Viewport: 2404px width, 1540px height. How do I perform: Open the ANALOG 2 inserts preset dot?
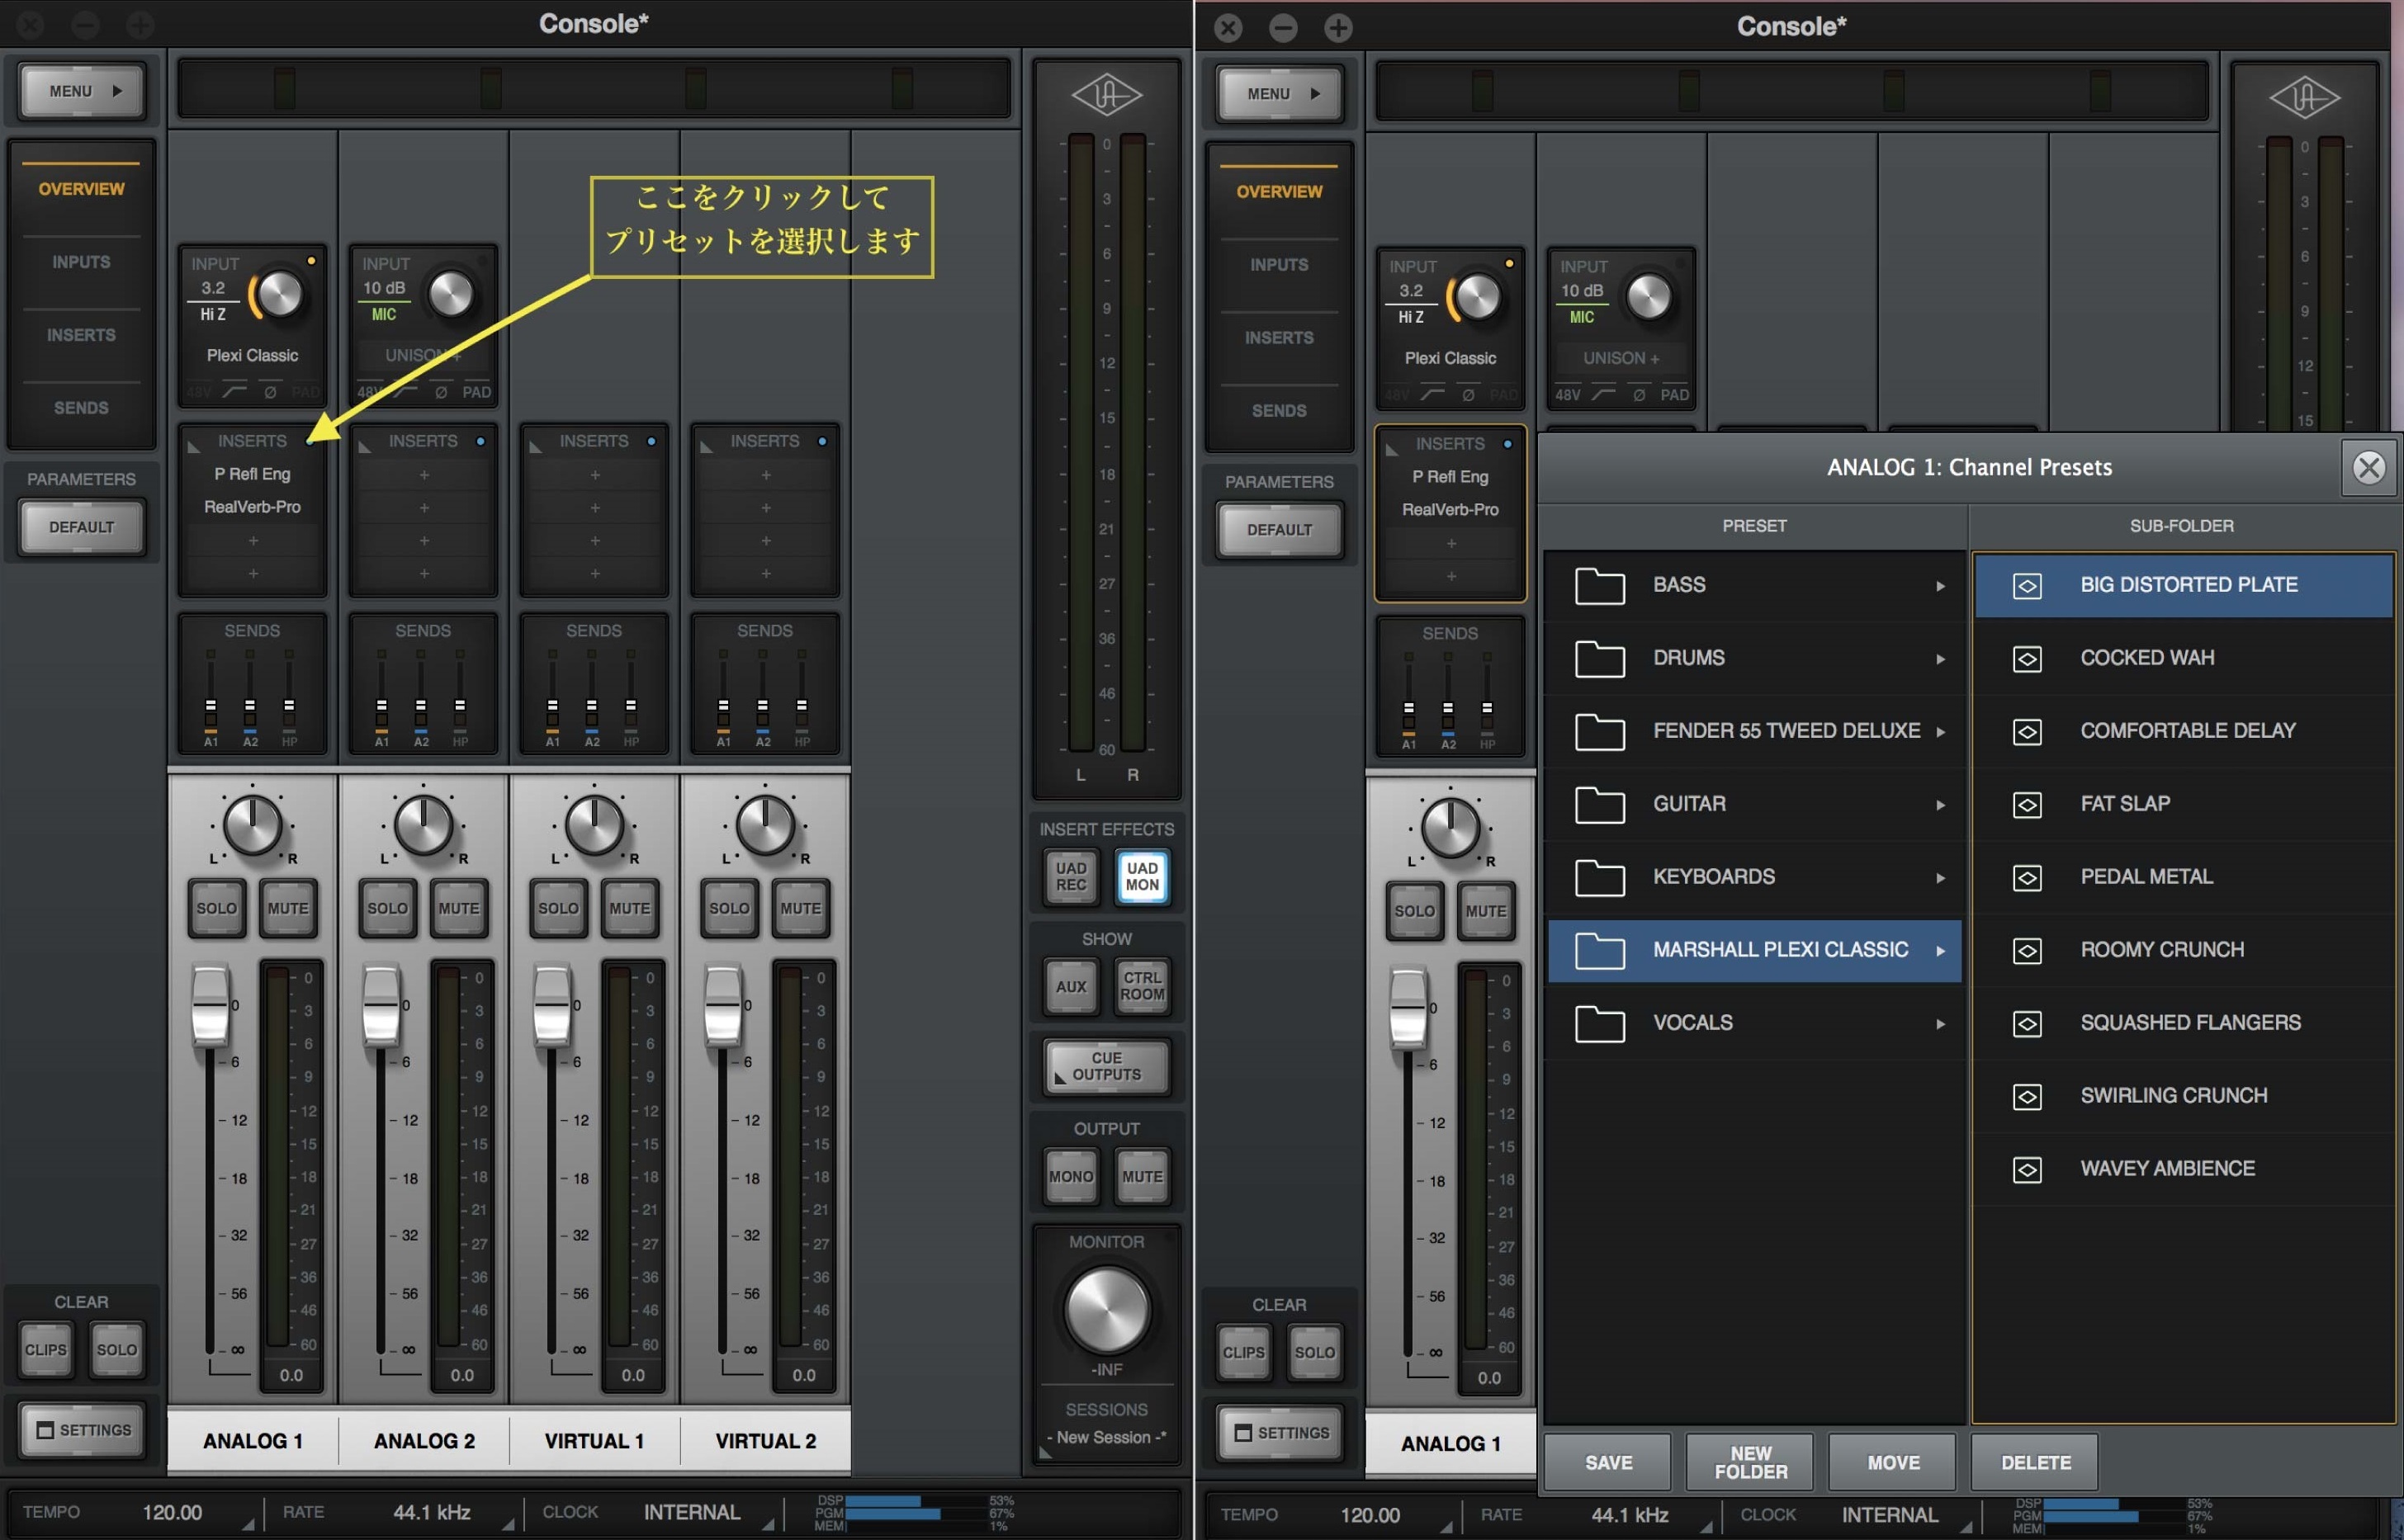[481, 441]
